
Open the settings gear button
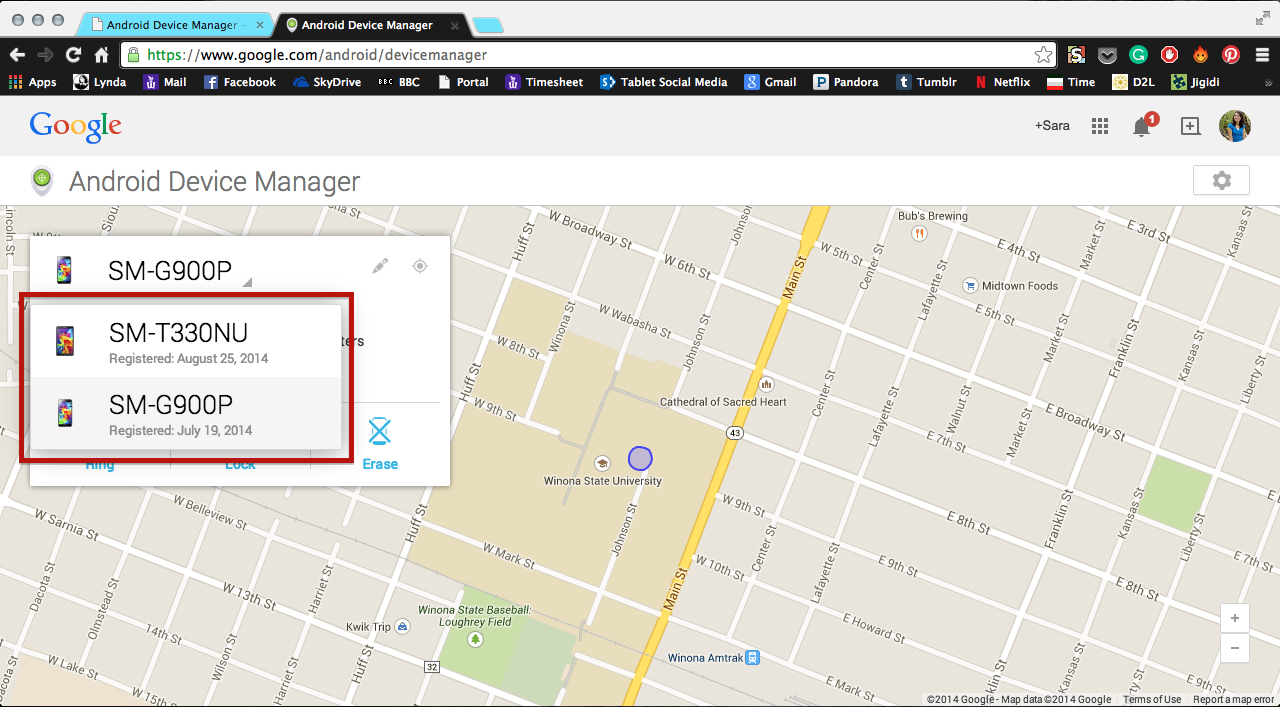pyautogui.click(x=1221, y=181)
